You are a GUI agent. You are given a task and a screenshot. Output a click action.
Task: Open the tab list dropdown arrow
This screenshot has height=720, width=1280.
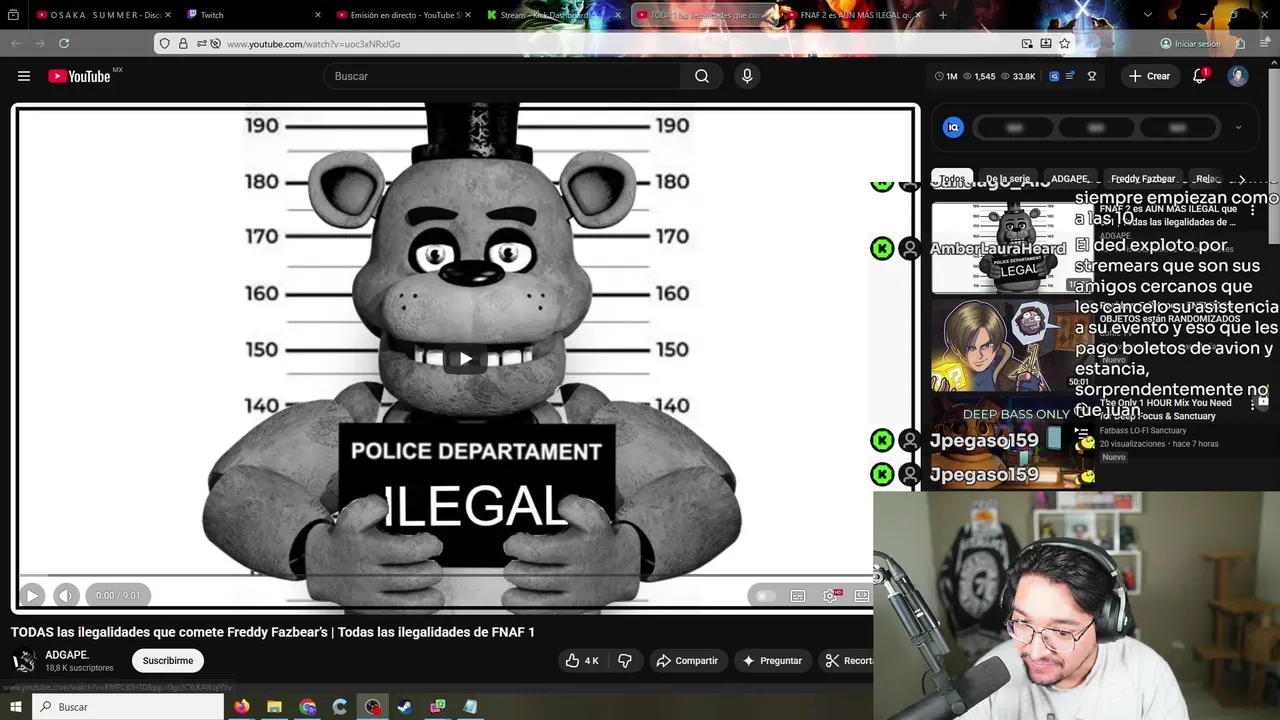1147,15
